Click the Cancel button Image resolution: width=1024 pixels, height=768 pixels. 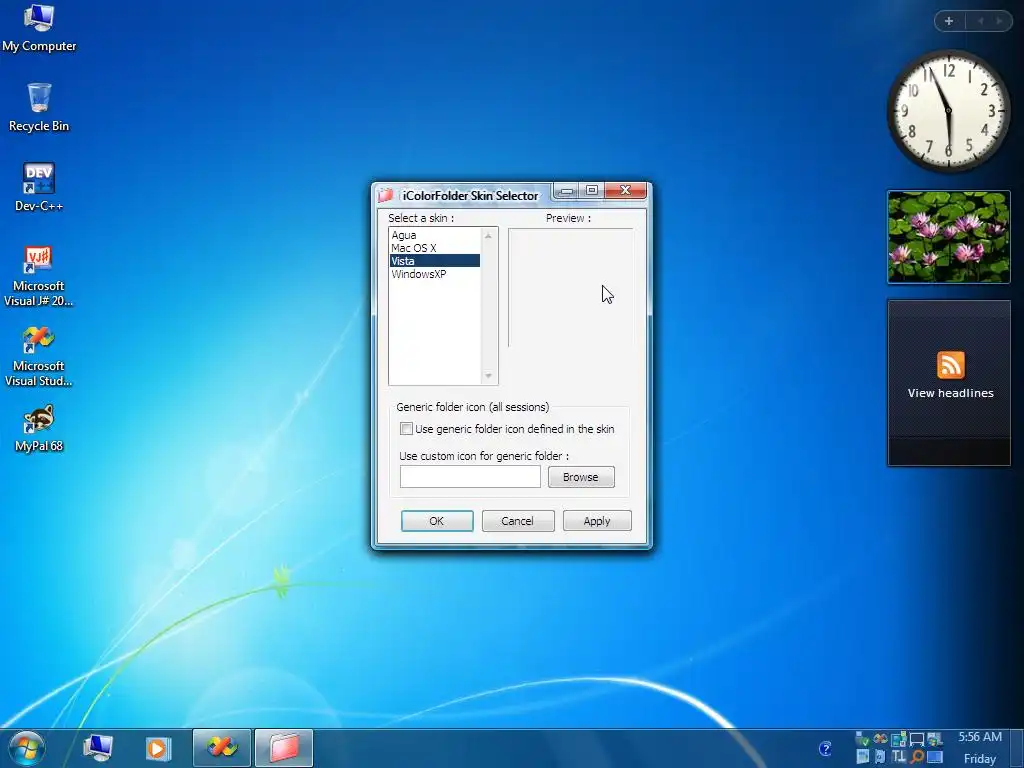tap(518, 521)
